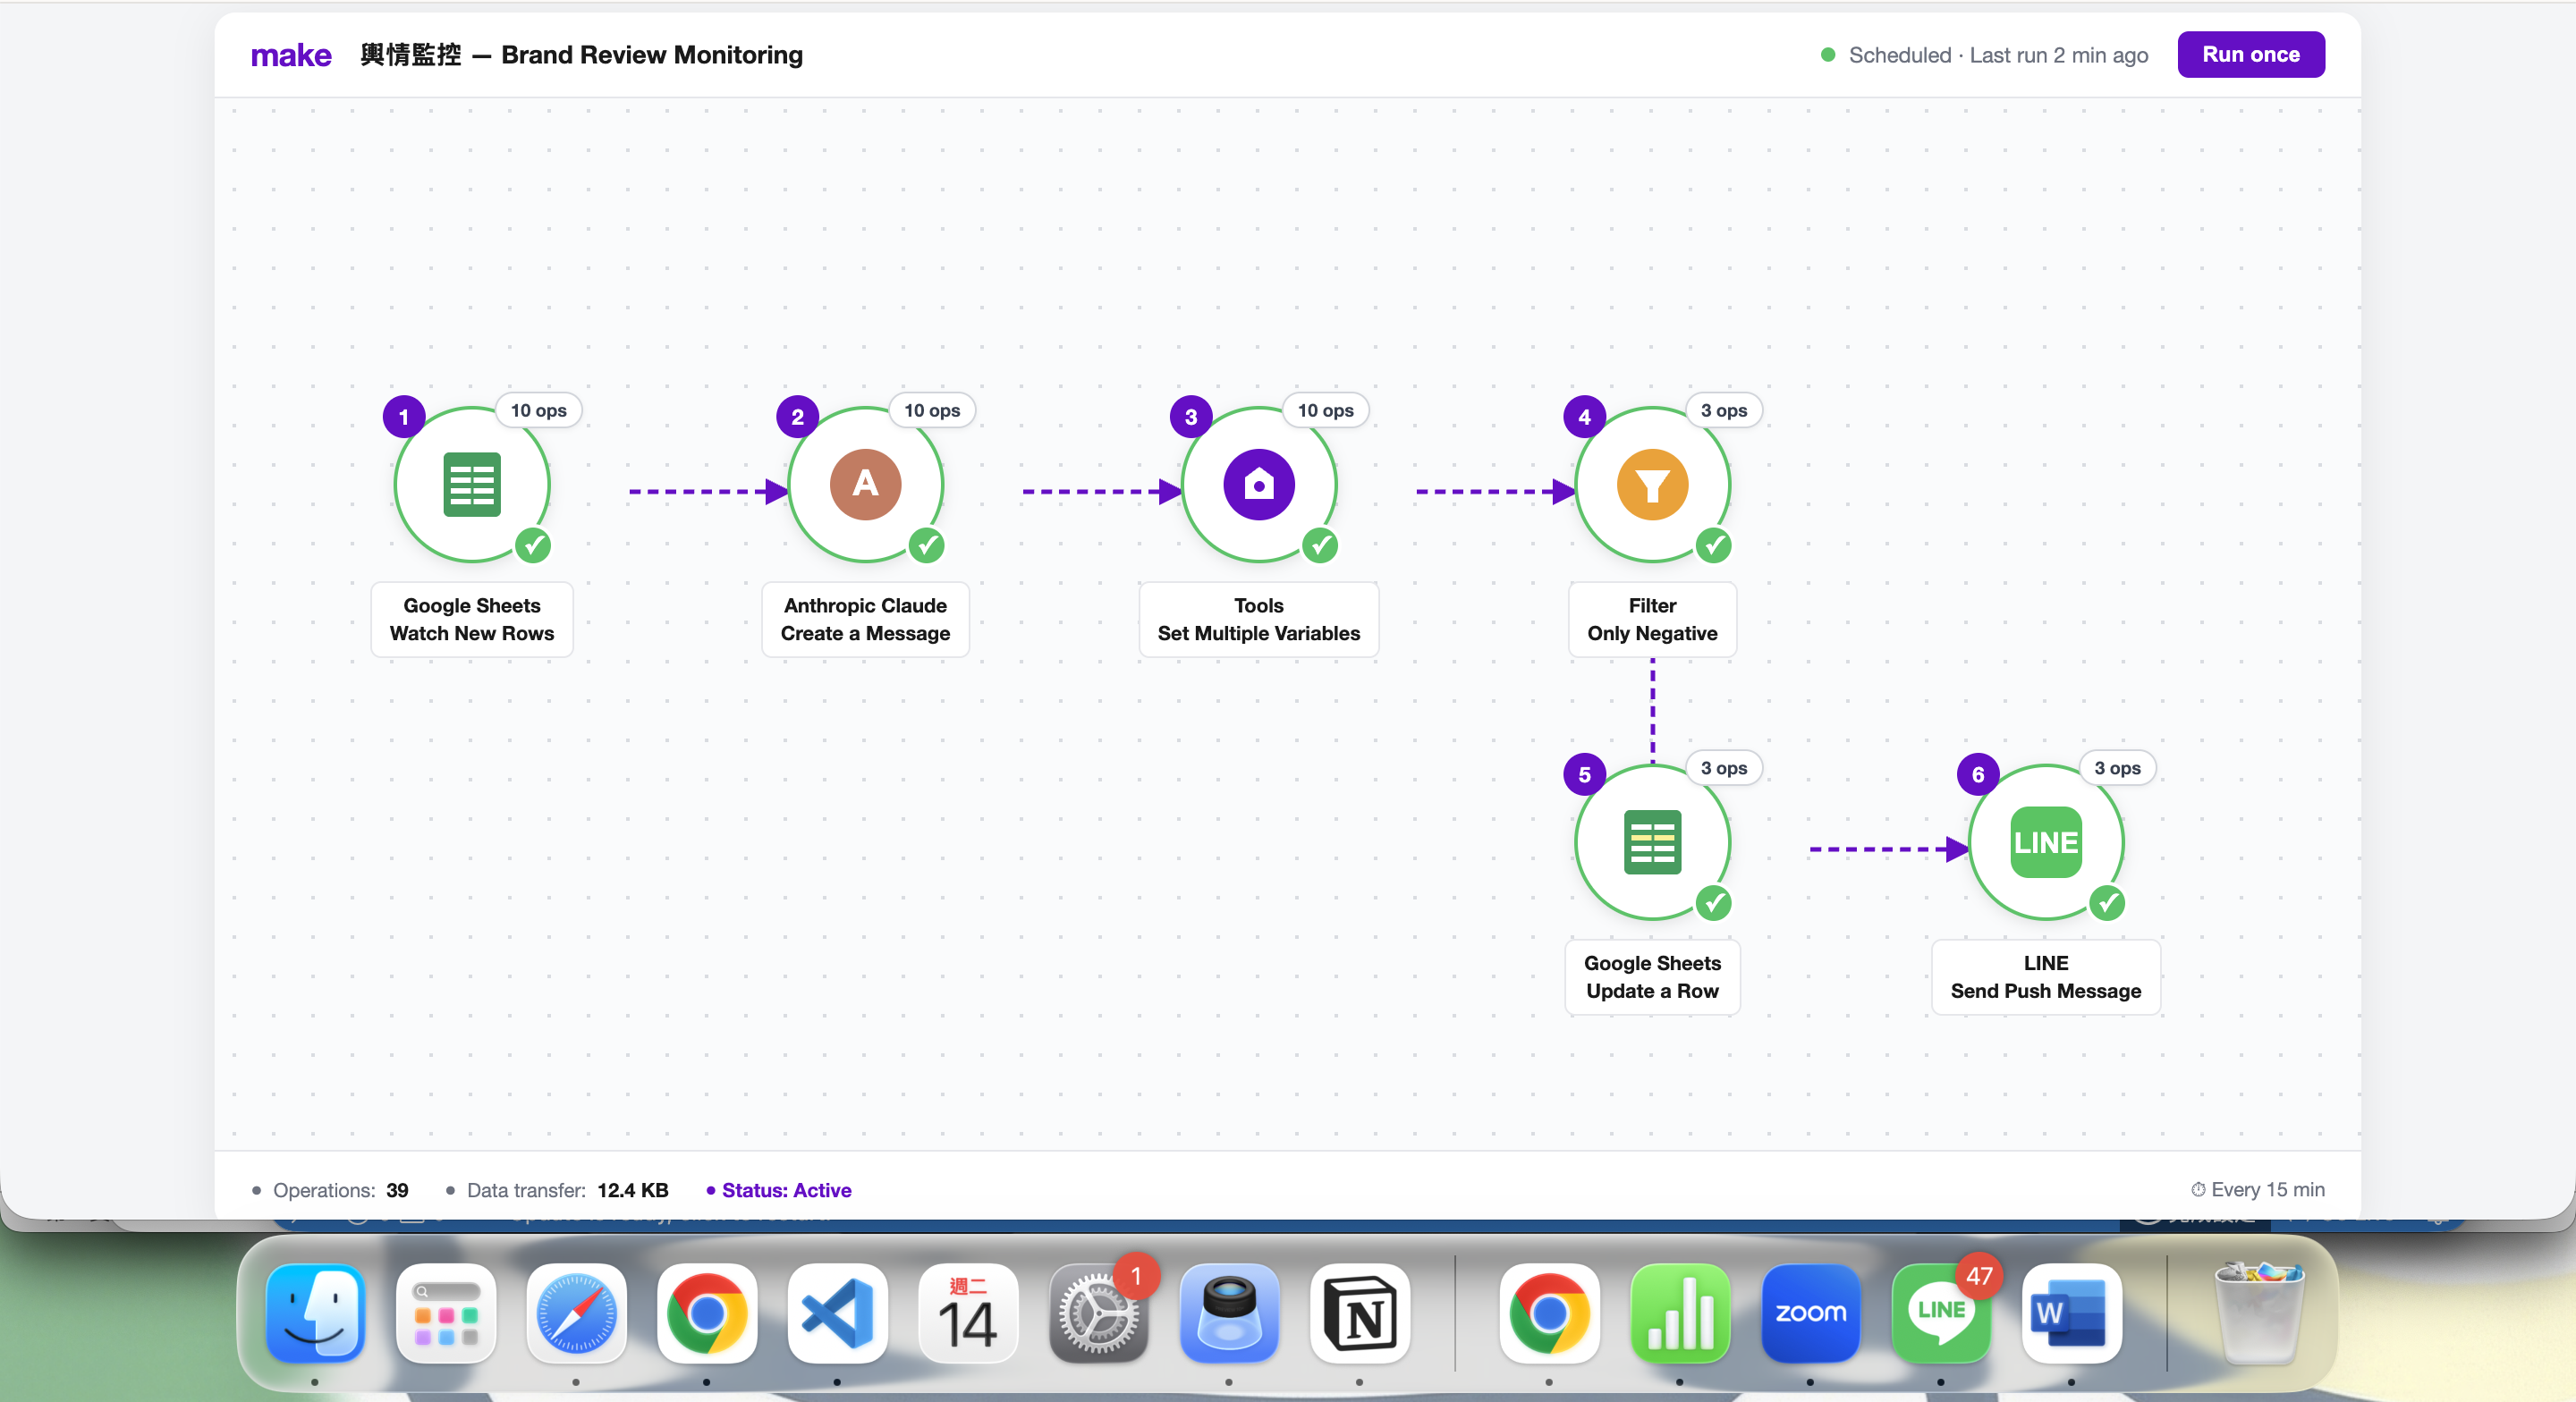Click the '10 ops' badge on module 2

(x=932, y=410)
